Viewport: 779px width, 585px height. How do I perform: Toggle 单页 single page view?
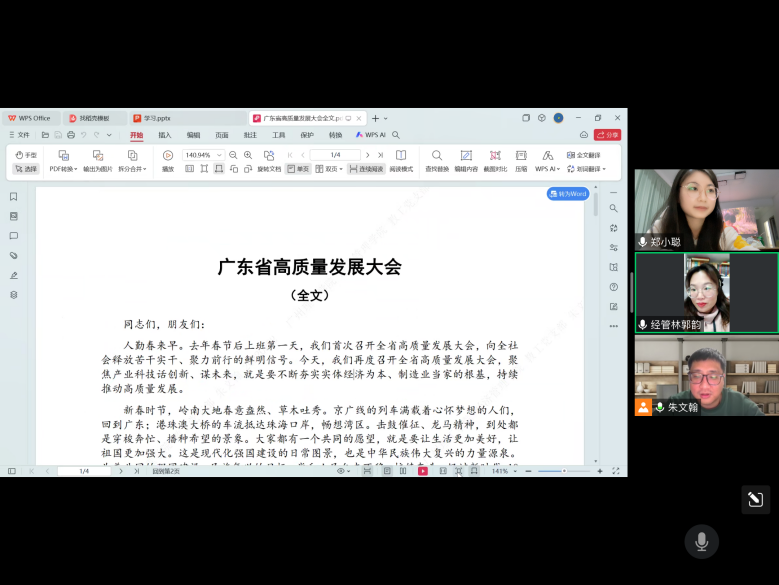(298, 169)
